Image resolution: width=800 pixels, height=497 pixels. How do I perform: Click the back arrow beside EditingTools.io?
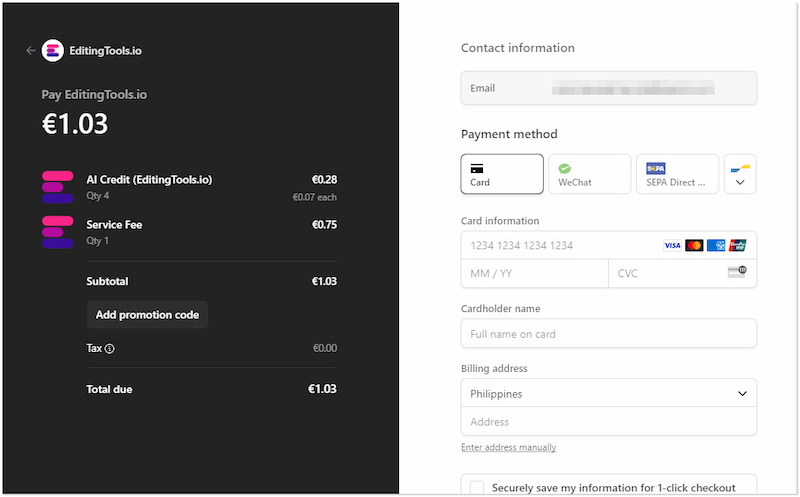31,50
